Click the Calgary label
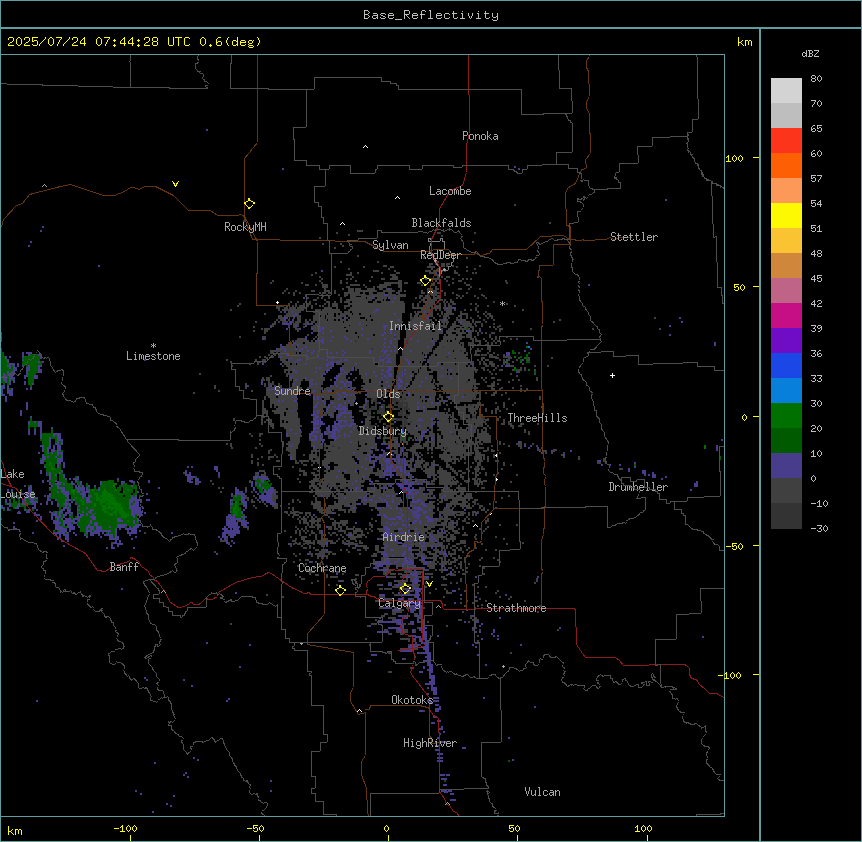The image size is (862, 842). 399,603
